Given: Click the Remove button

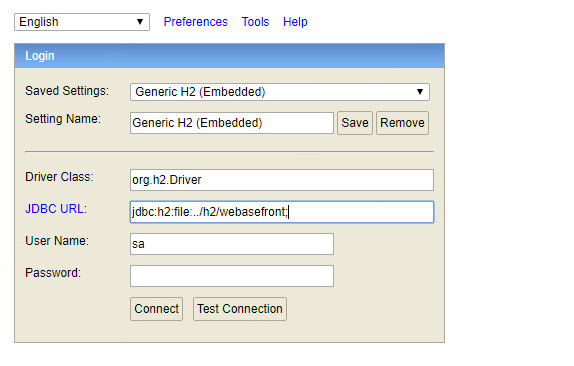Looking at the screenshot, I should [x=402, y=123].
